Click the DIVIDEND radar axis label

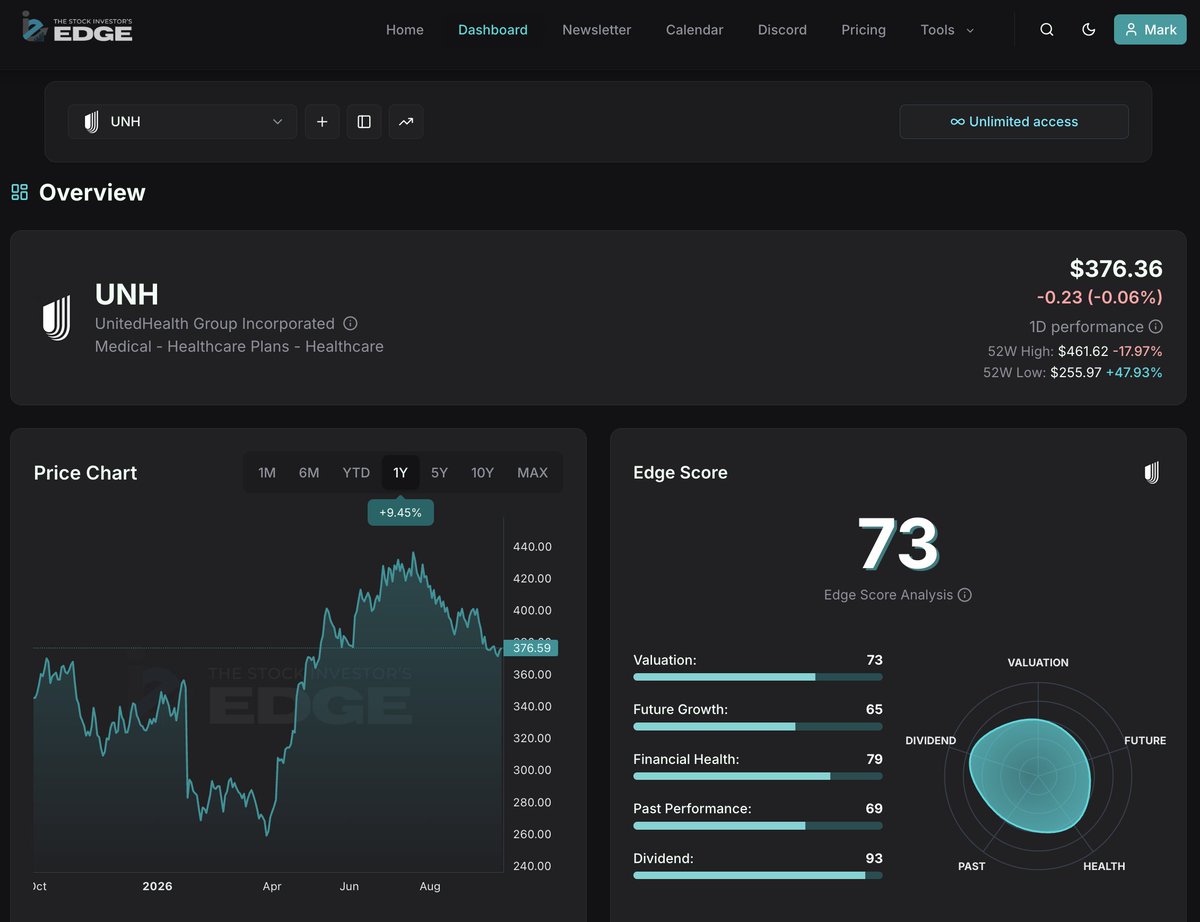click(x=931, y=741)
